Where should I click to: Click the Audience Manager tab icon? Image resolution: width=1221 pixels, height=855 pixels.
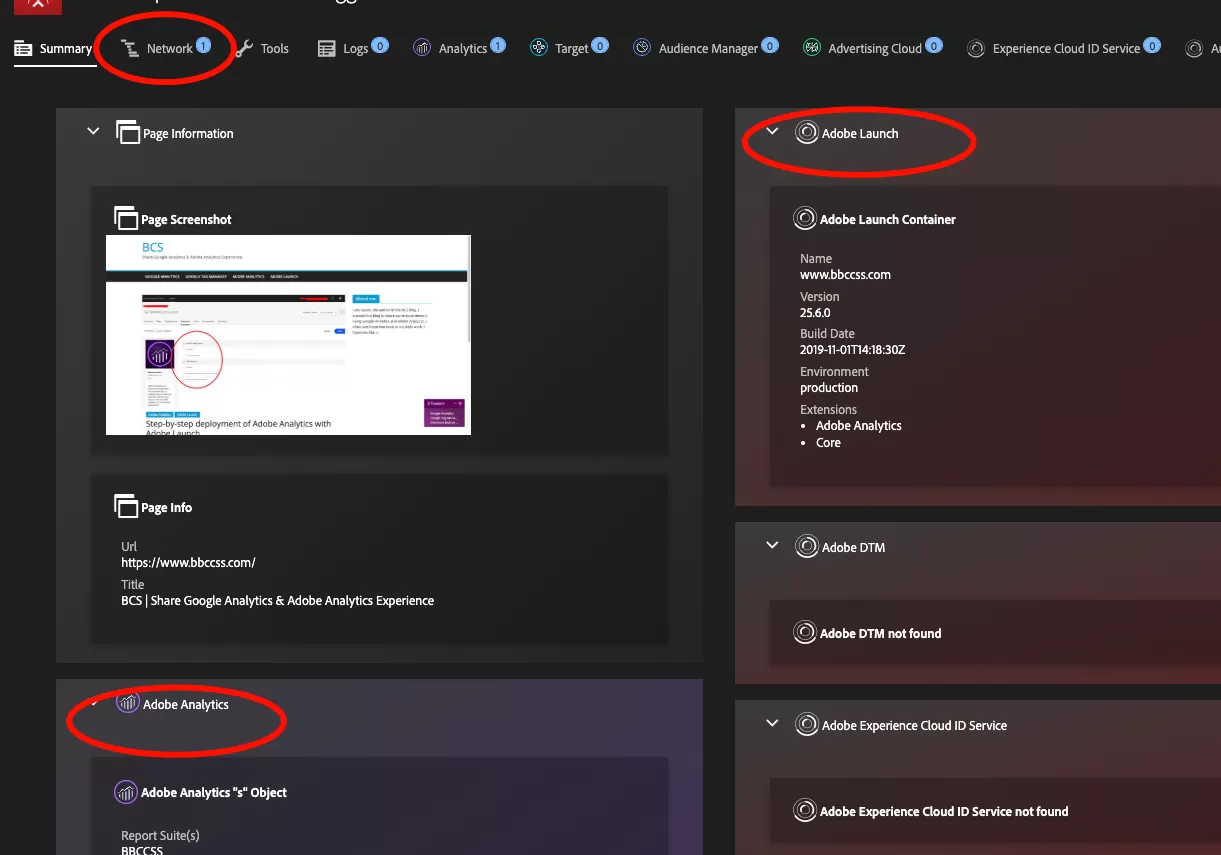point(642,47)
